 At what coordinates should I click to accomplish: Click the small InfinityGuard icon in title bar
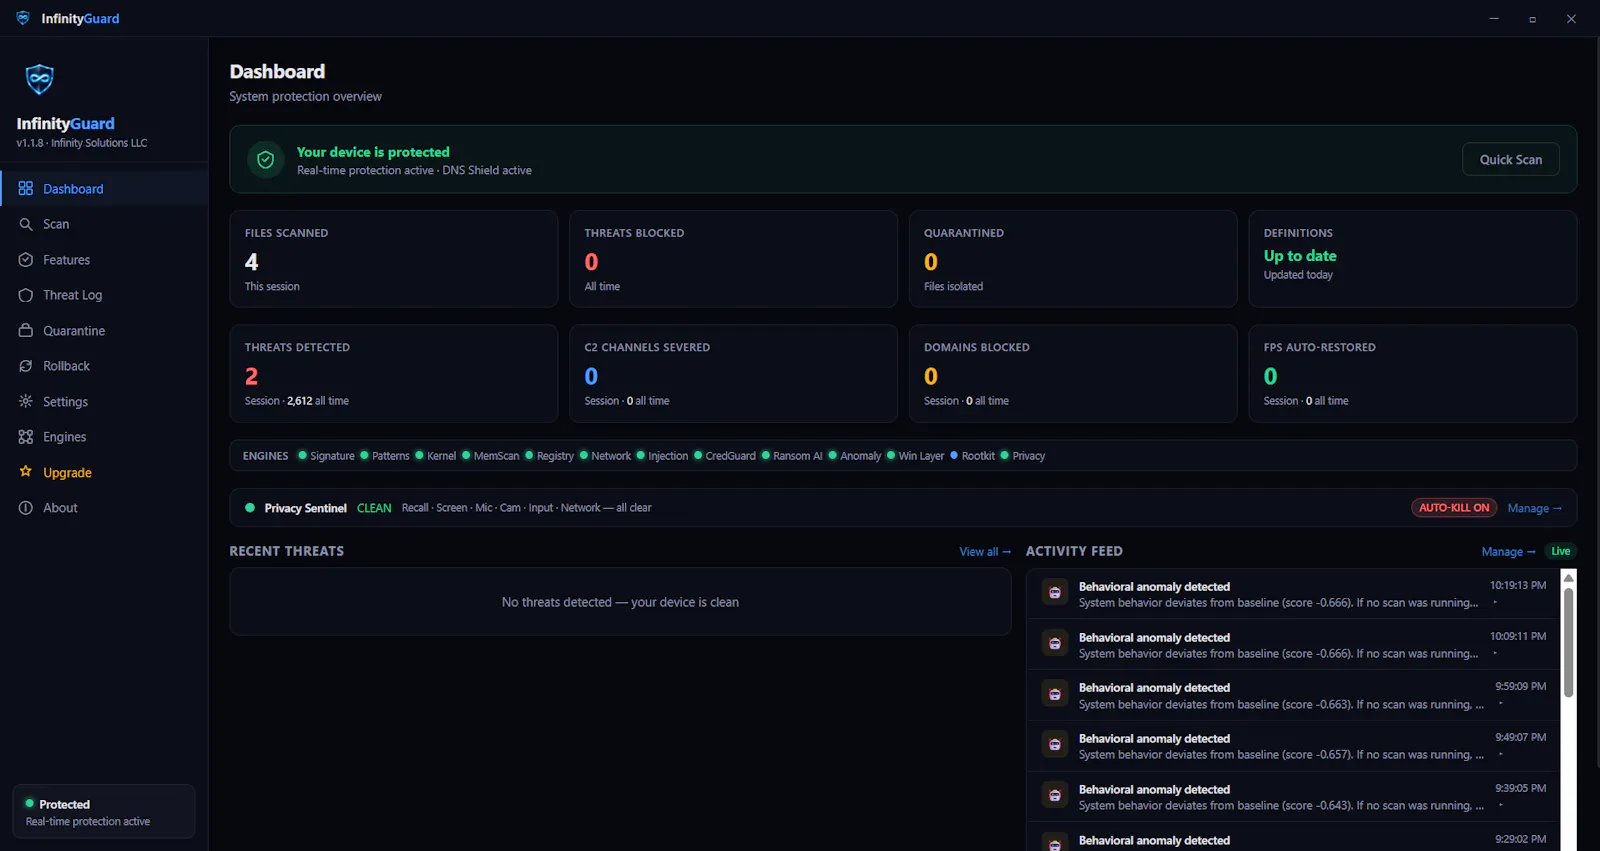[x=23, y=18]
